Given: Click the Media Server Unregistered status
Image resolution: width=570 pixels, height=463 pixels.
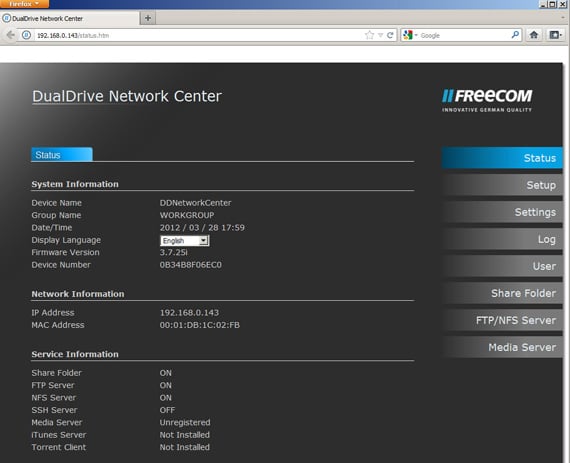Looking at the screenshot, I should point(185,422).
